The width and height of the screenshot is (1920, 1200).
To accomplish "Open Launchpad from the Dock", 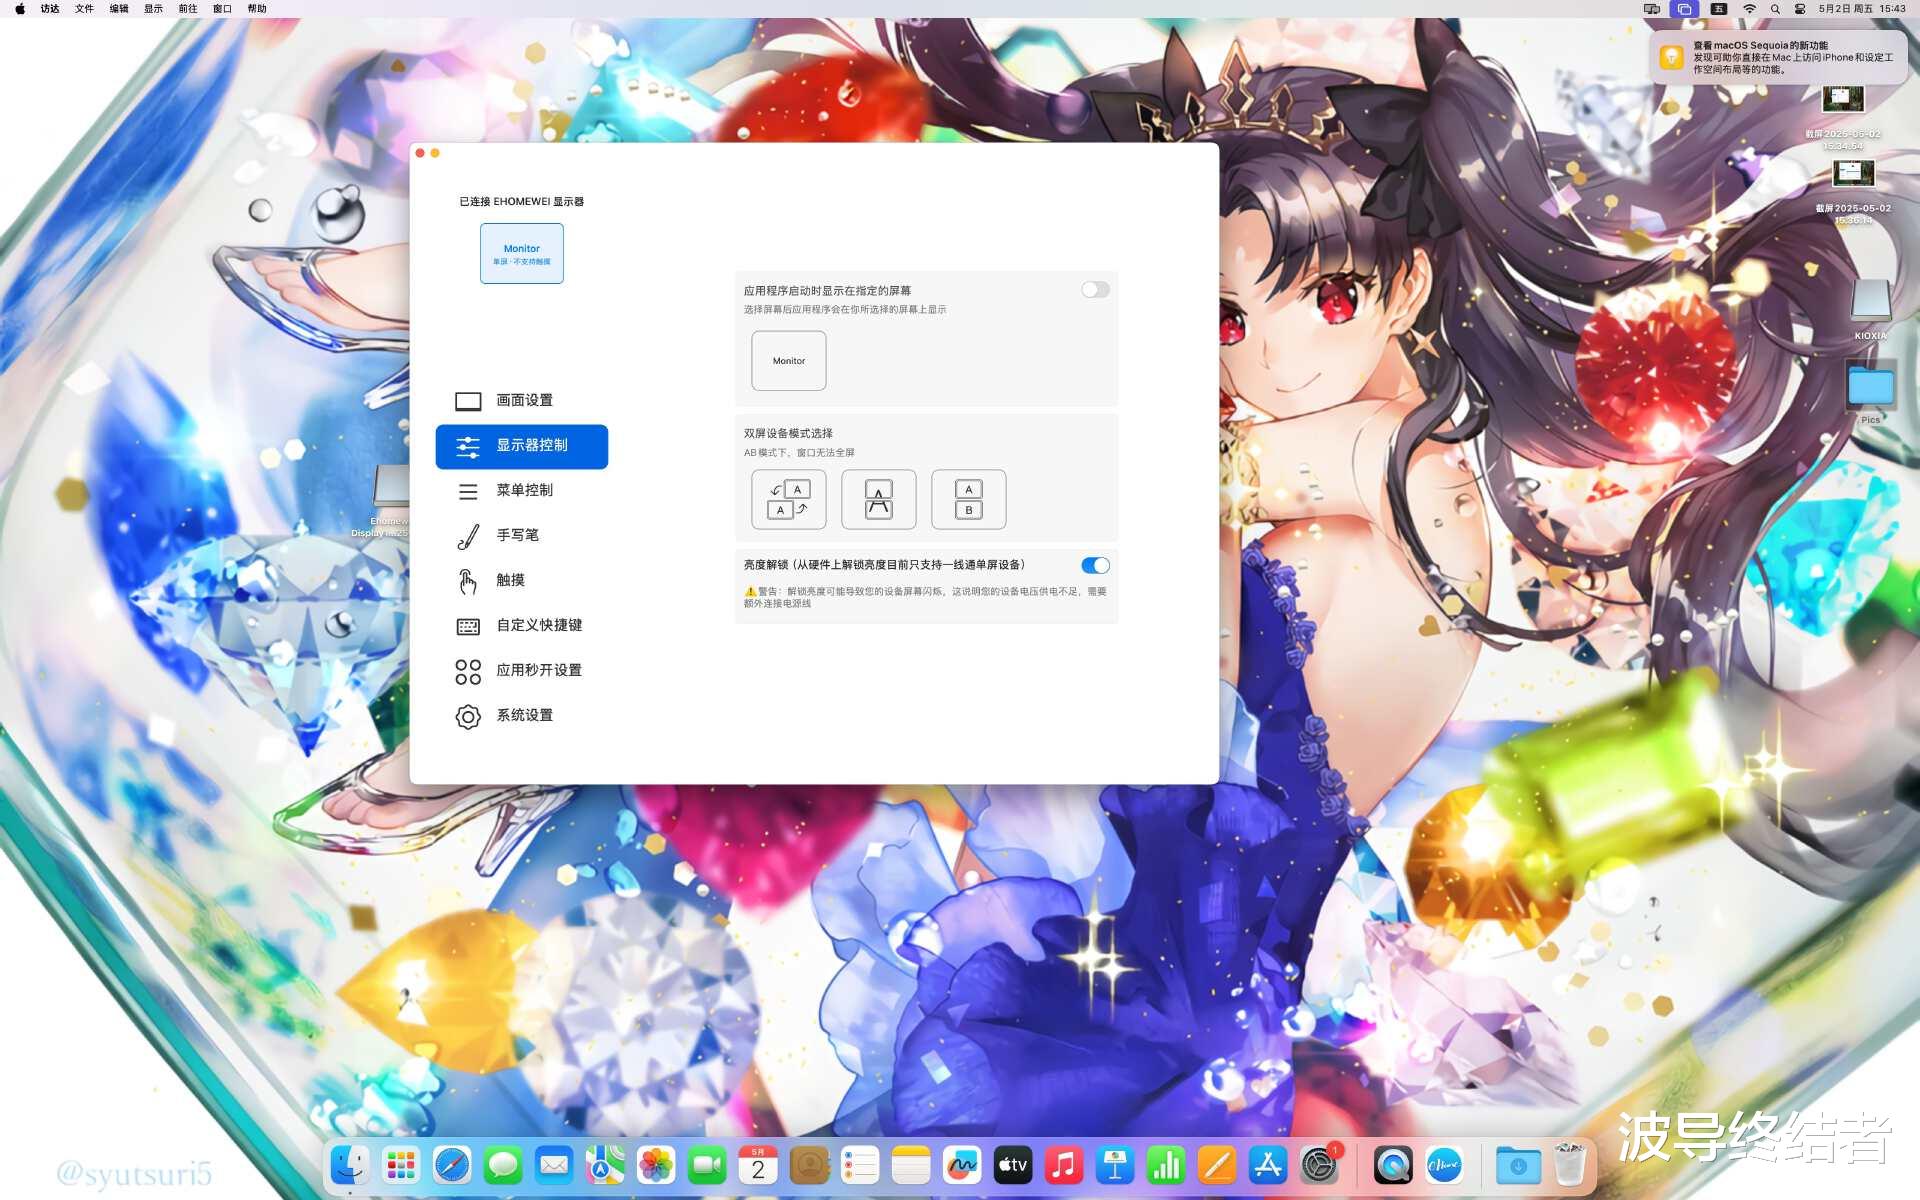I will pos(401,1165).
